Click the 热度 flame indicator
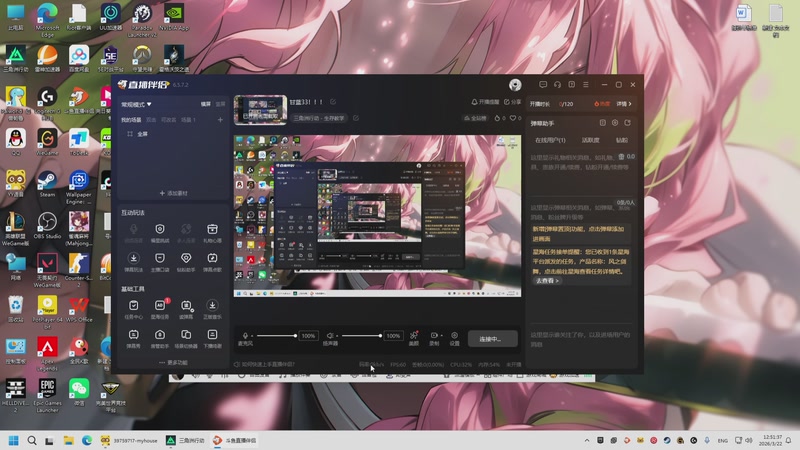This screenshot has height=450, width=800. tap(602, 104)
